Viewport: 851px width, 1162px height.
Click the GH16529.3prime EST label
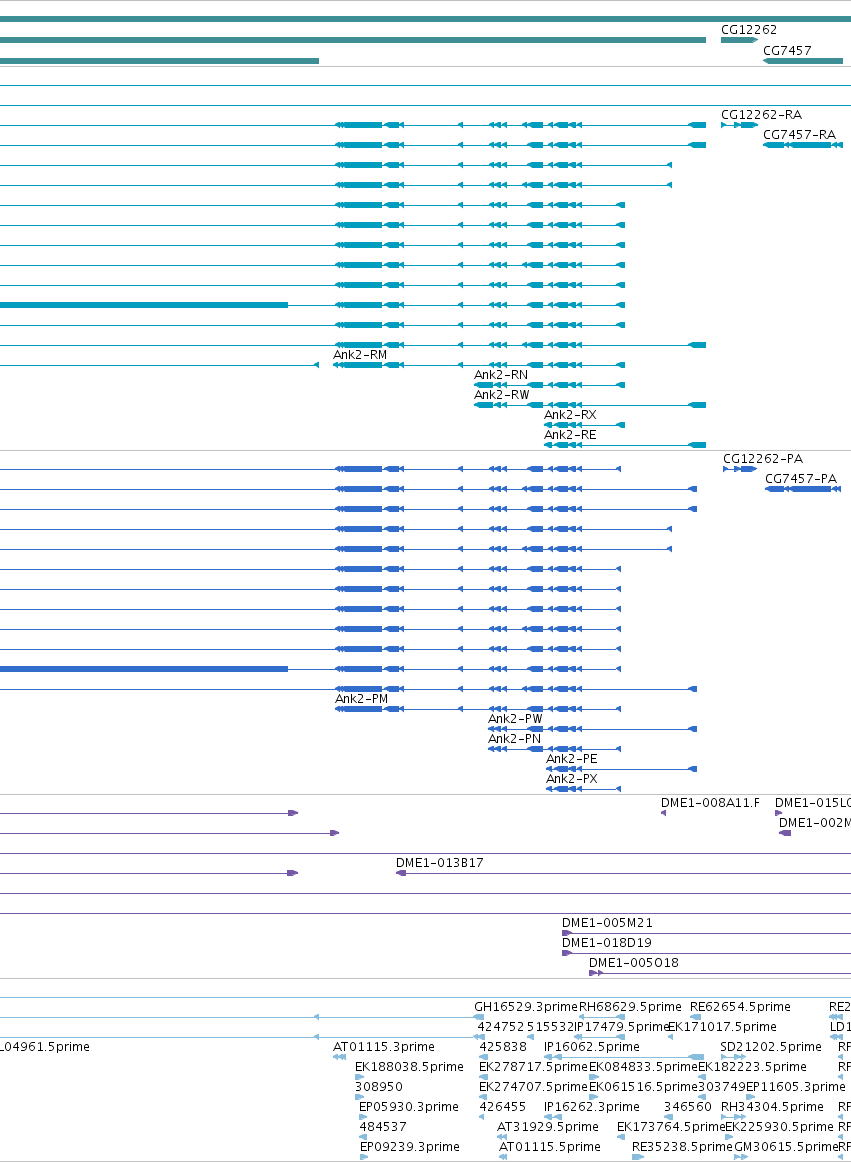(526, 1007)
